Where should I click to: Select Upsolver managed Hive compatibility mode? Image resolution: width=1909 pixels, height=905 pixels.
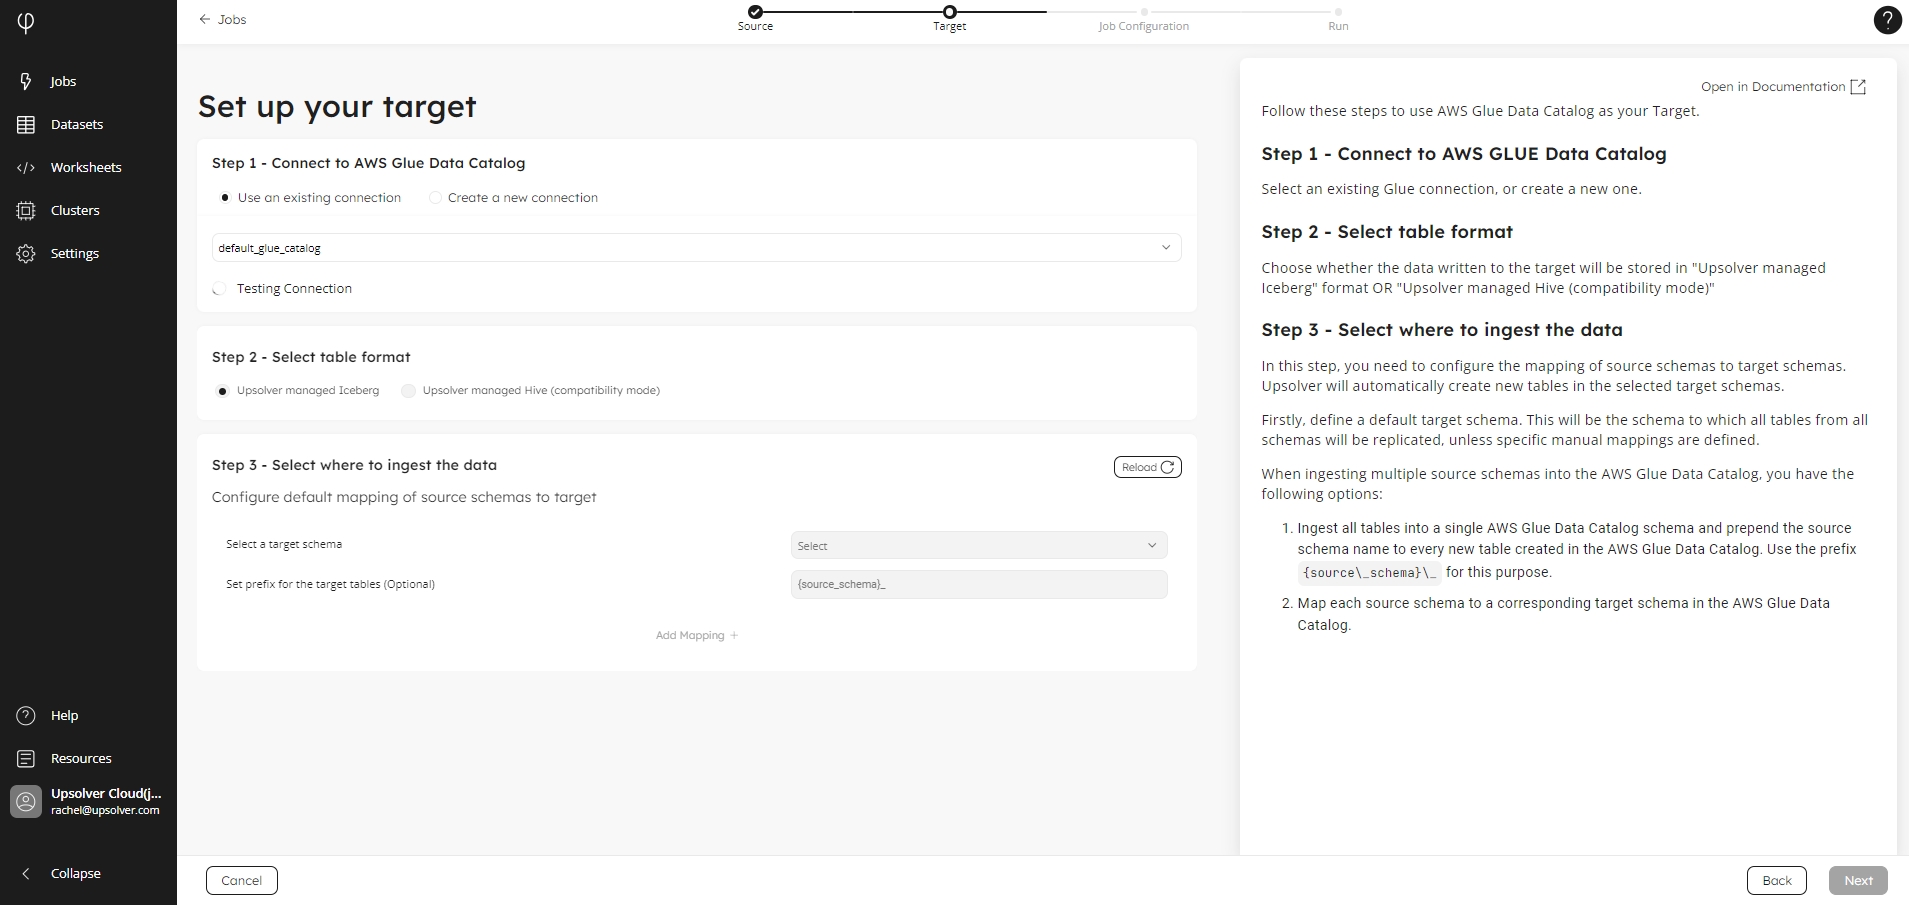(409, 391)
